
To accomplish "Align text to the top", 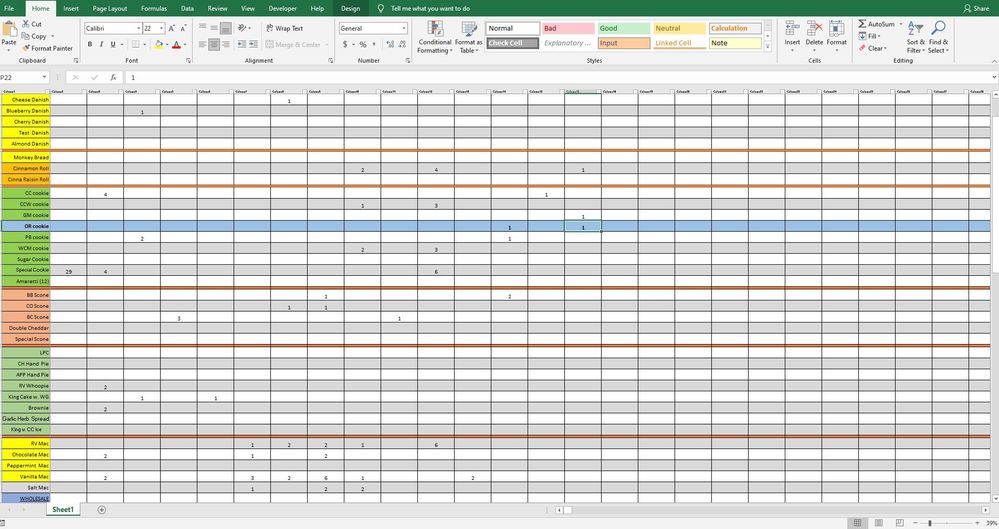I will (x=203, y=27).
